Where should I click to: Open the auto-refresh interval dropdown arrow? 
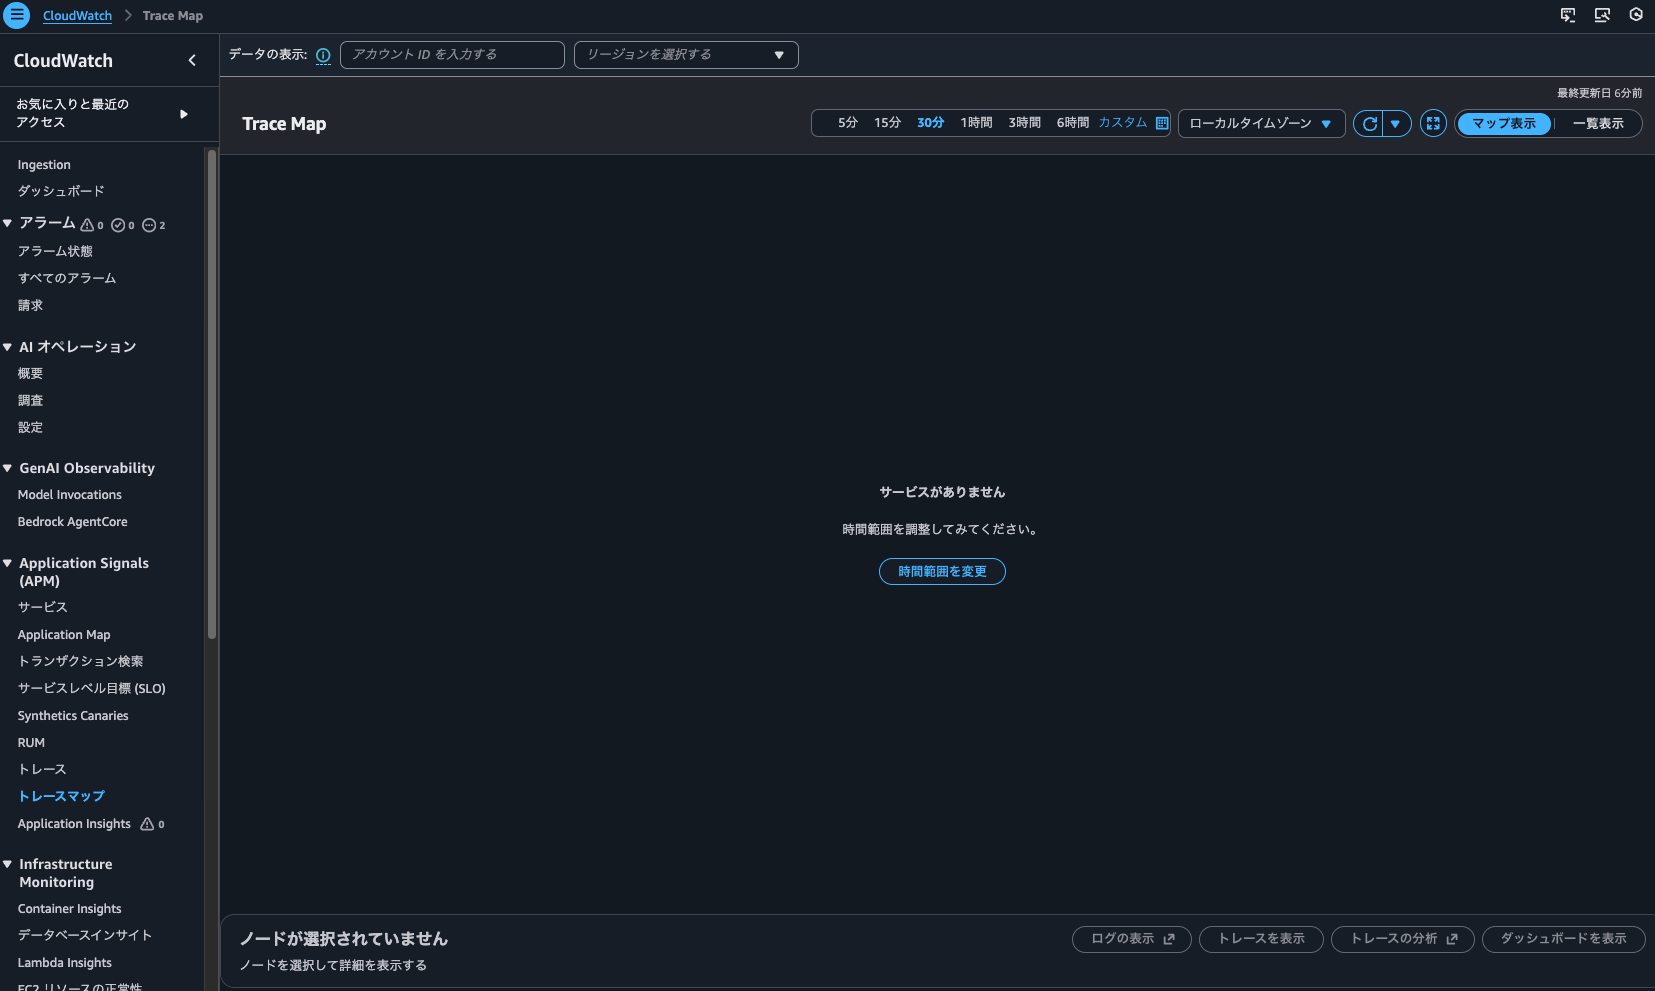1396,123
